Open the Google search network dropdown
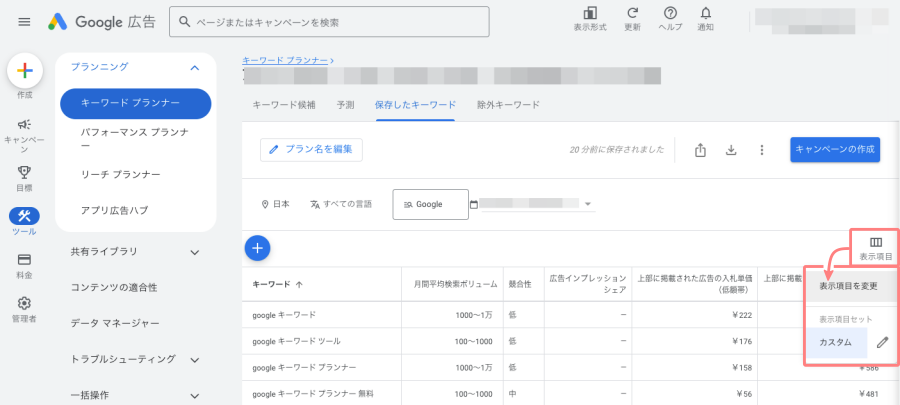 point(430,204)
